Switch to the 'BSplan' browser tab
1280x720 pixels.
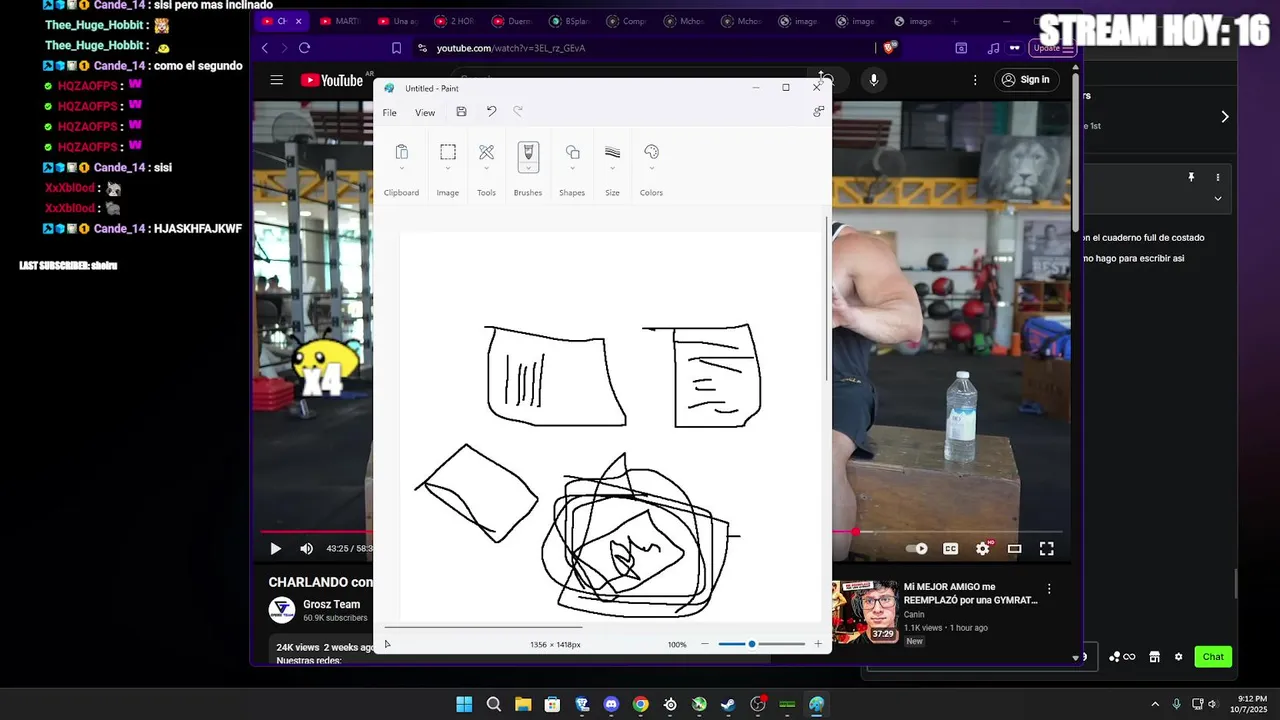[x=570, y=21]
